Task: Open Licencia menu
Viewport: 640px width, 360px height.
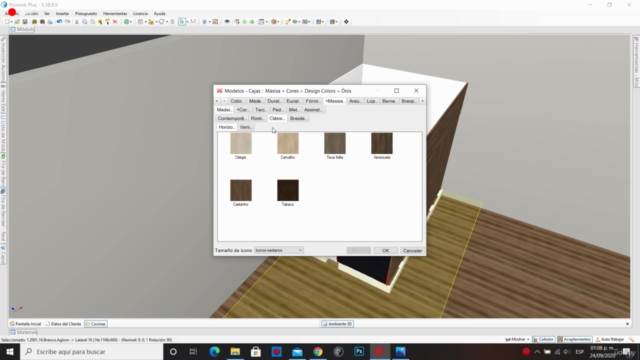Action: coord(140,13)
